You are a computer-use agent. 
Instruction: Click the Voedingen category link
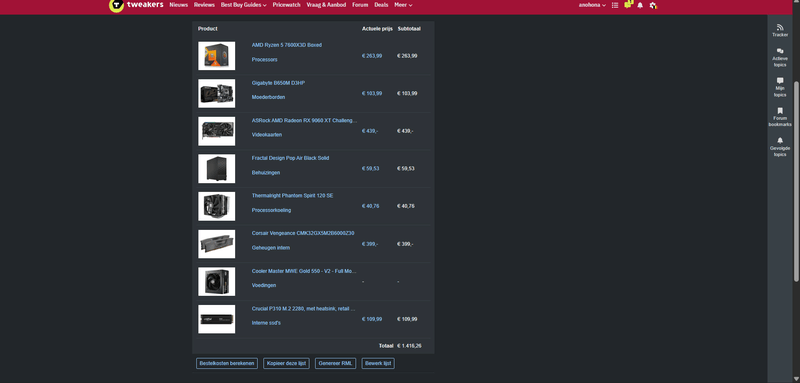264,286
